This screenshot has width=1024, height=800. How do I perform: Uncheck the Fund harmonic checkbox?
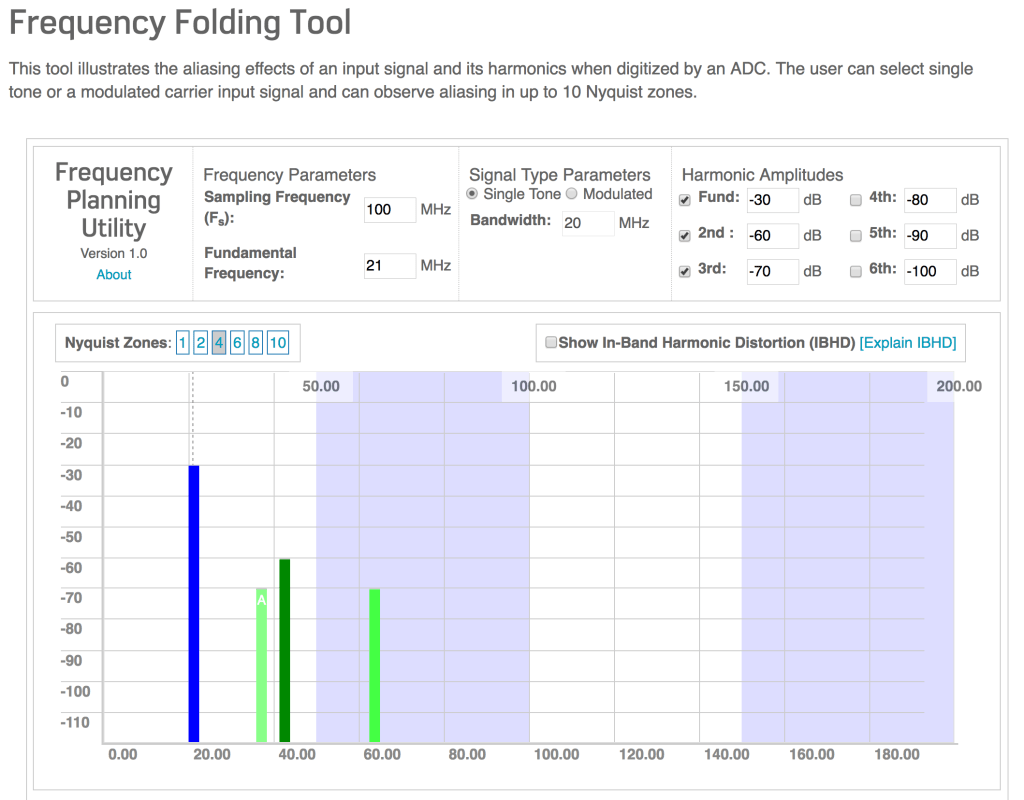pyautogui.click(x=685, y=200)
